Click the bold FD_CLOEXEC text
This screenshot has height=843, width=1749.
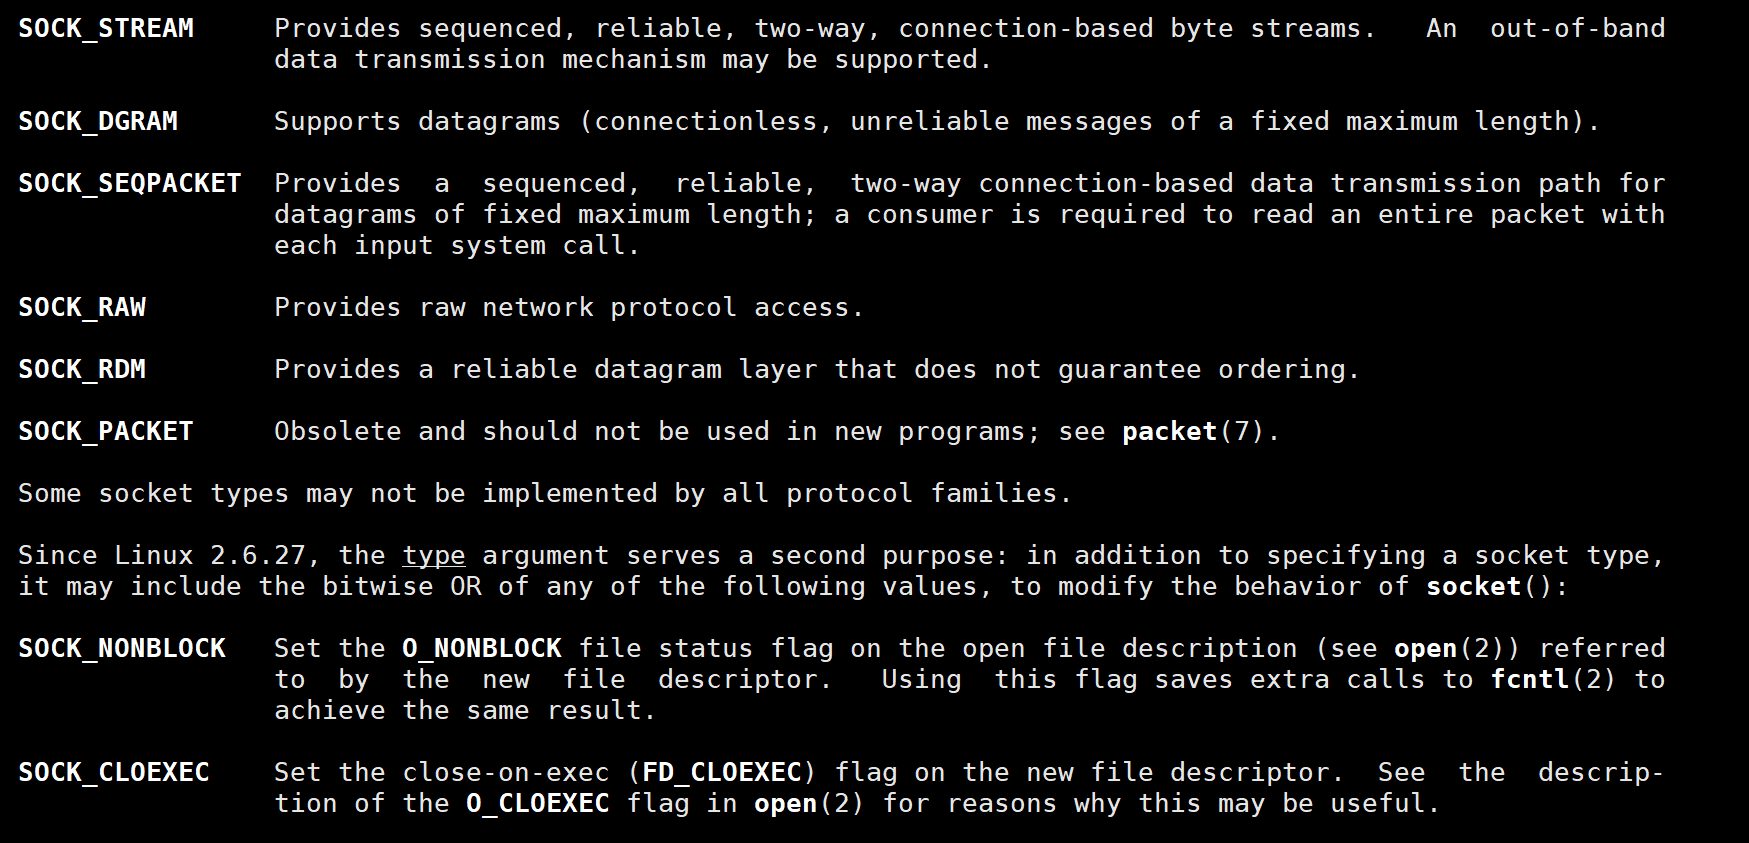(722, 773)
